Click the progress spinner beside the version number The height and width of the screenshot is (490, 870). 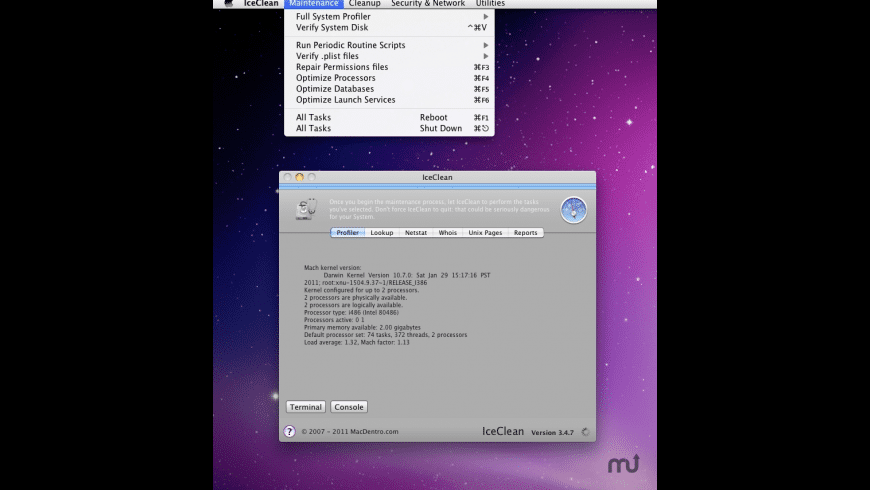point(585,432)
